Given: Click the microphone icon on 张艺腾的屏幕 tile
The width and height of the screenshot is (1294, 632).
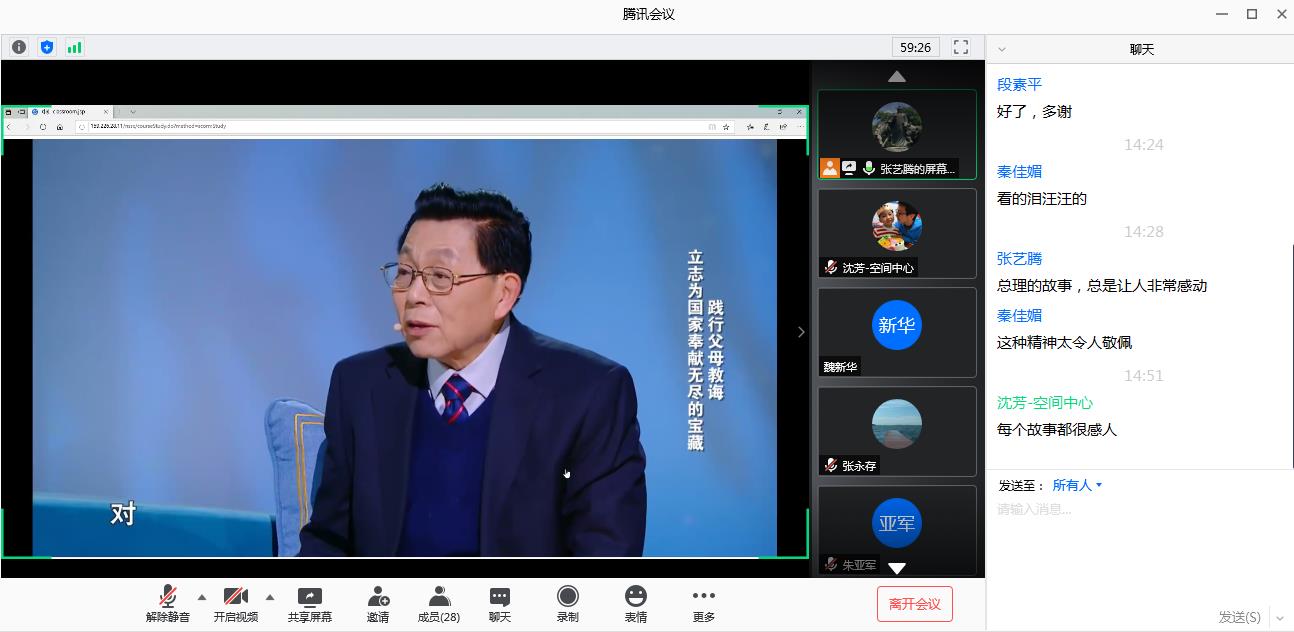Looking at the screenshot, I should point(868,168).
